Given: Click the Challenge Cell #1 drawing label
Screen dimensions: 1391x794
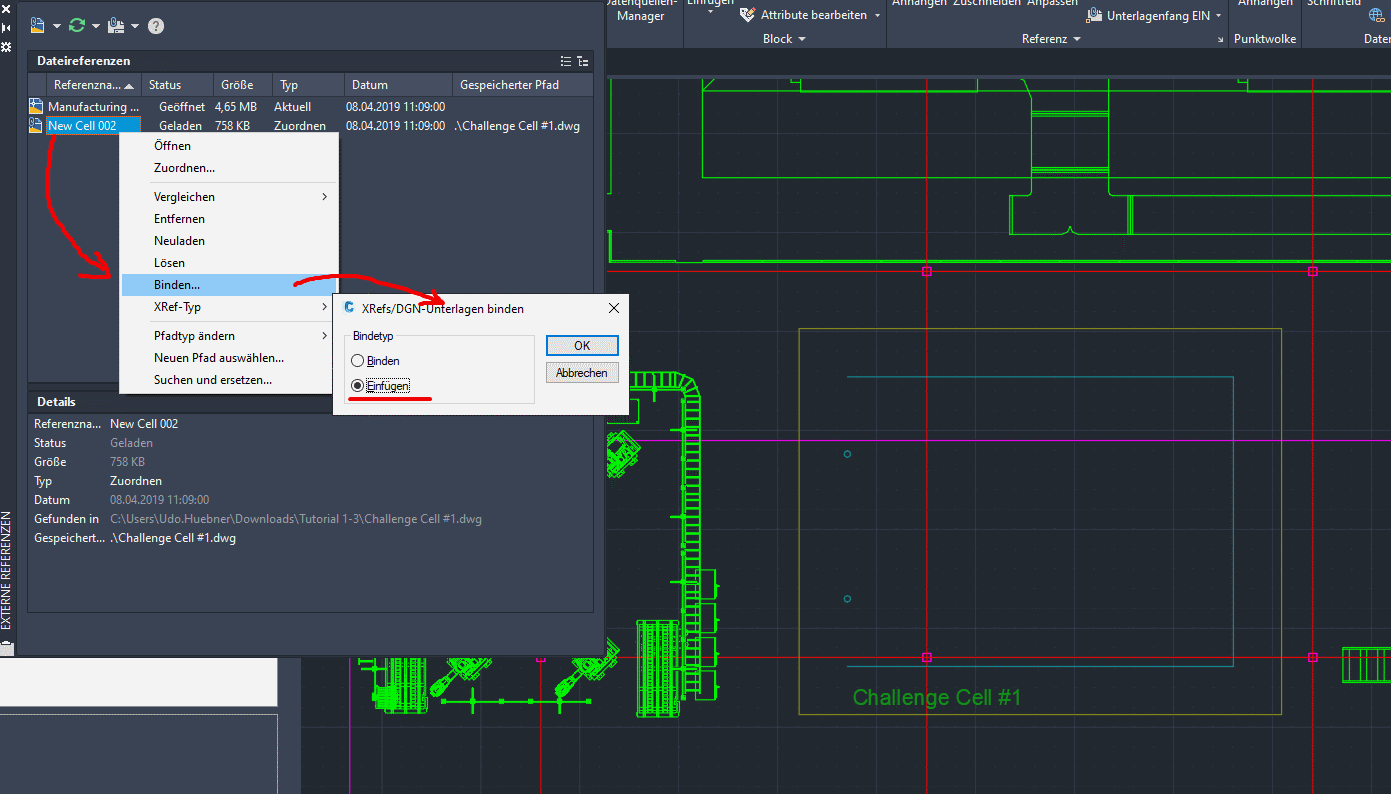Looking at the screenshot, I should pos(937,697).
